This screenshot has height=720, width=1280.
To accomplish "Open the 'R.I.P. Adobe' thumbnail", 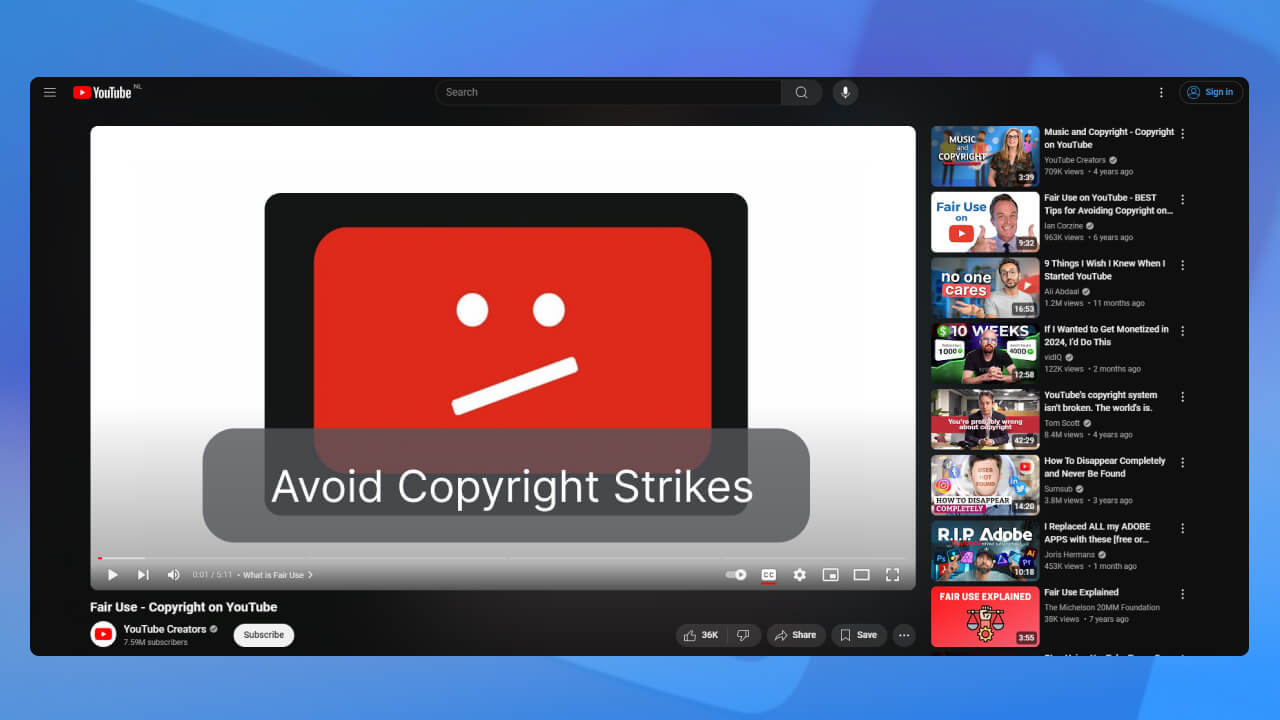I will tap(985, 551).
